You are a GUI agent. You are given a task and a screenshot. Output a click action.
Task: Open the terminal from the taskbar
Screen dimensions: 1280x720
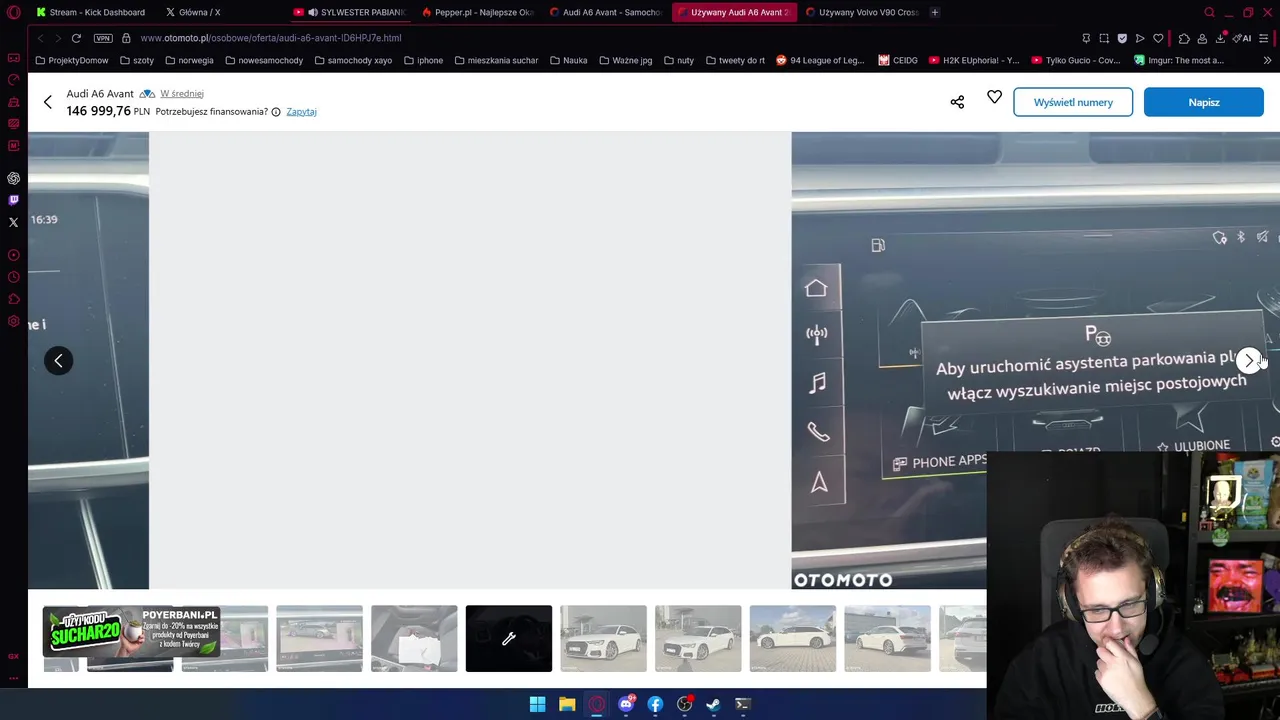pyautogui.click(x=743, y=704)
